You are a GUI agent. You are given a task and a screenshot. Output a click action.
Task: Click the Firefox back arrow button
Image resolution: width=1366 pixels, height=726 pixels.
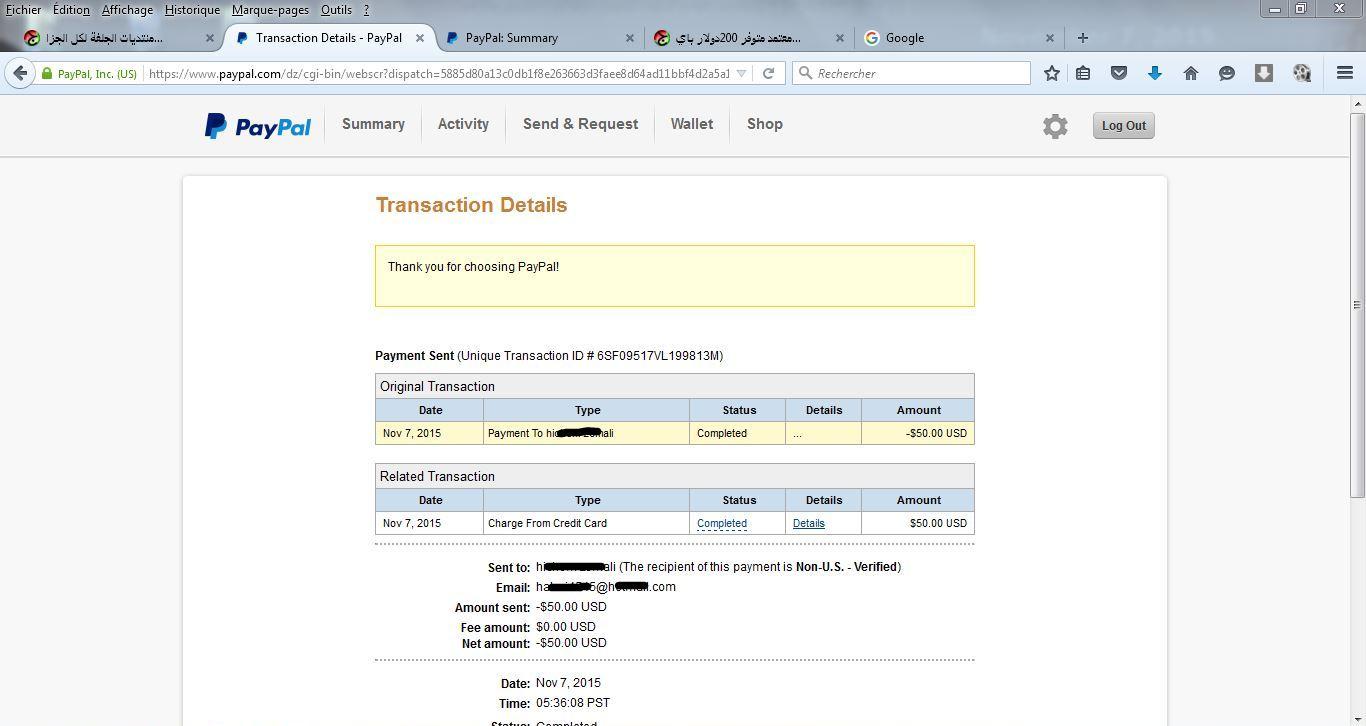click(x=20, y=73)
